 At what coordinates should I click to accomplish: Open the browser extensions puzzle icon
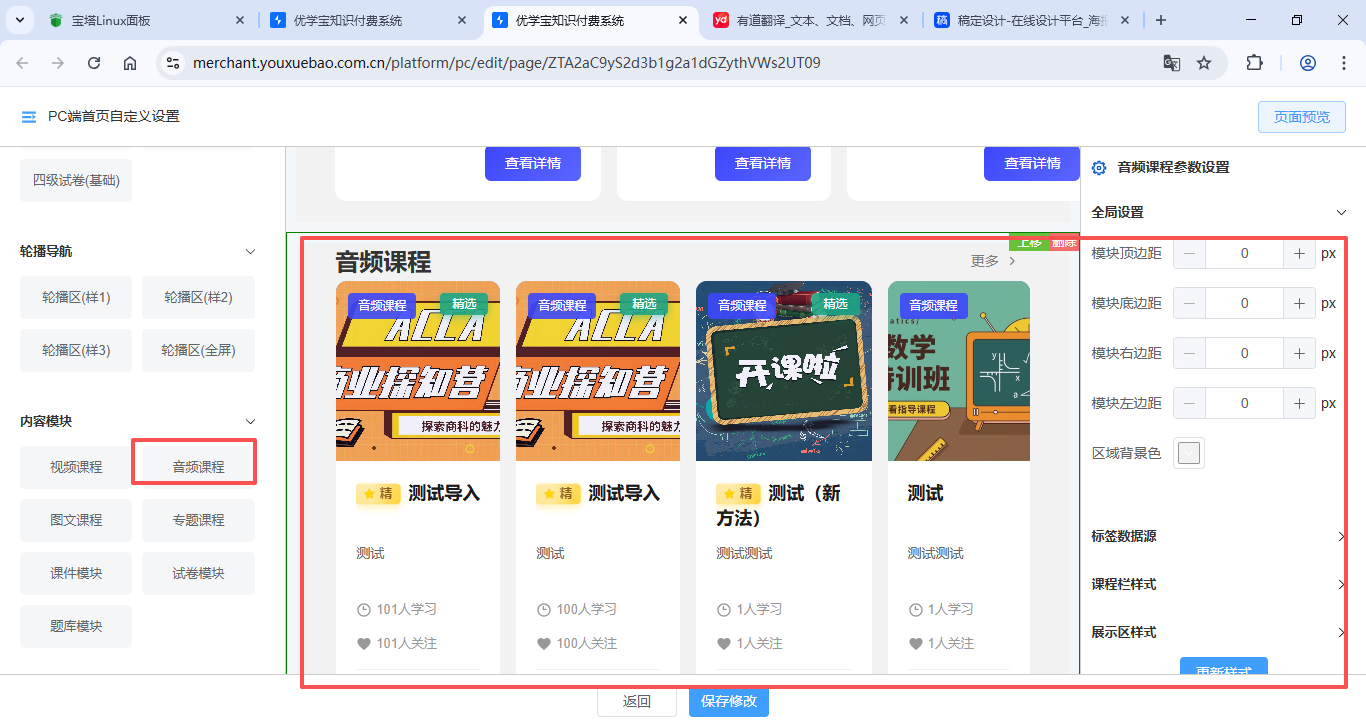1254,63
